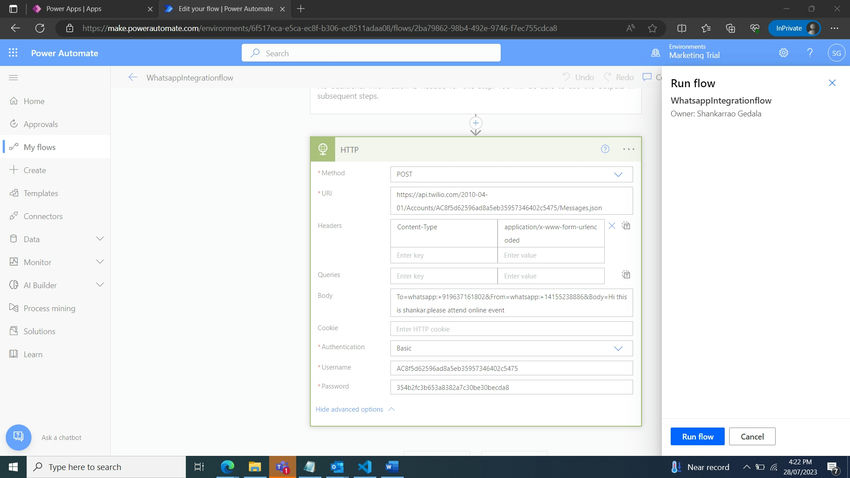Click Undo in the flow toolbar
This screenshot has width=850, height=478.
578,77
